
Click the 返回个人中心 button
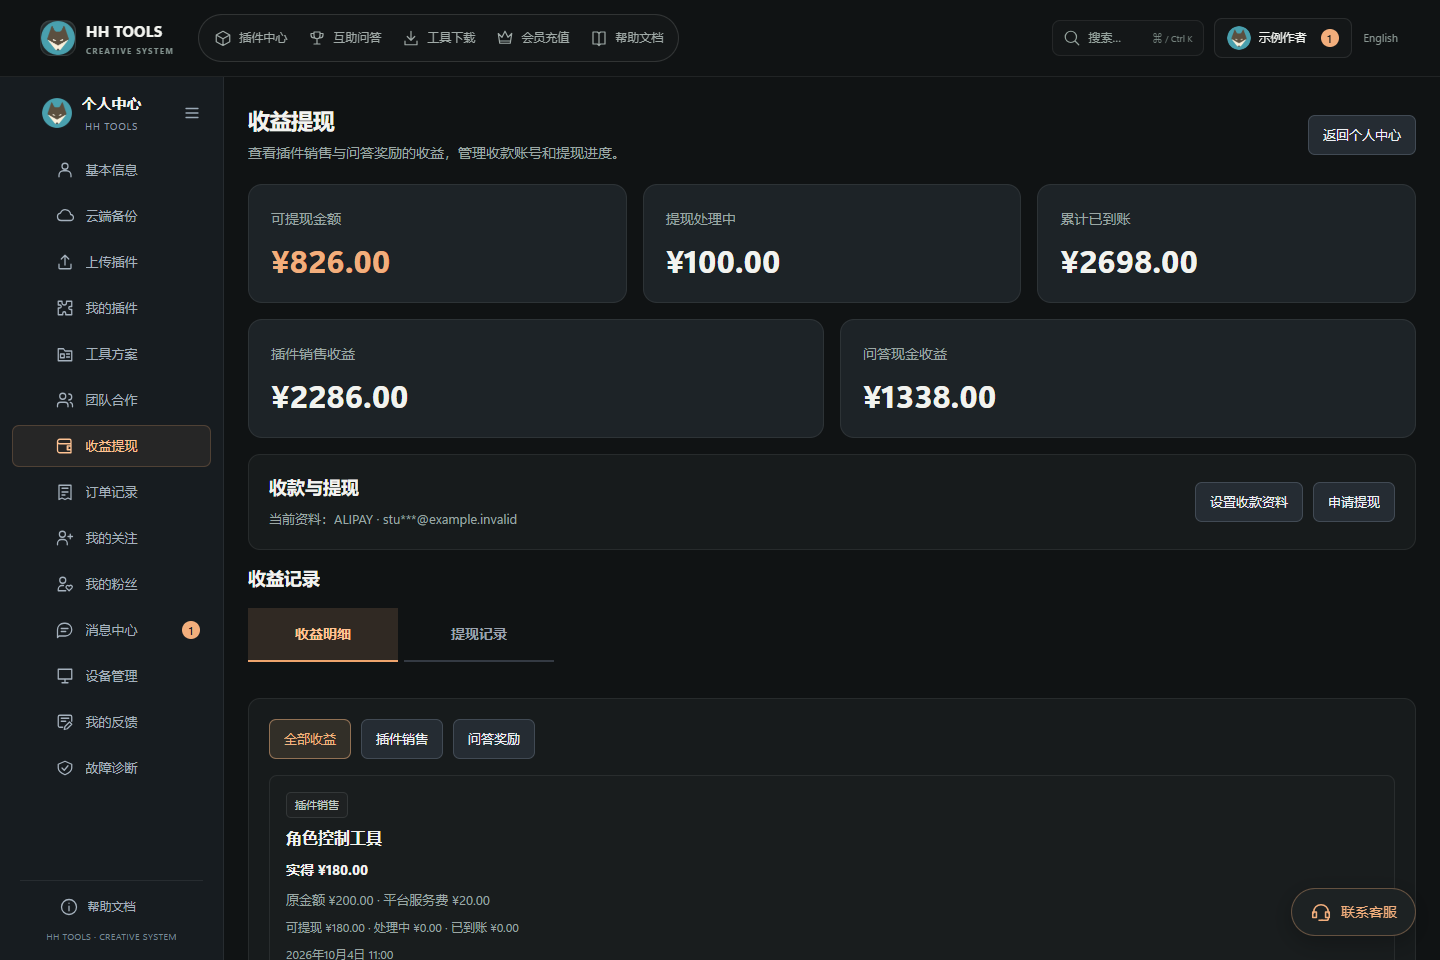click(1361, 135)
